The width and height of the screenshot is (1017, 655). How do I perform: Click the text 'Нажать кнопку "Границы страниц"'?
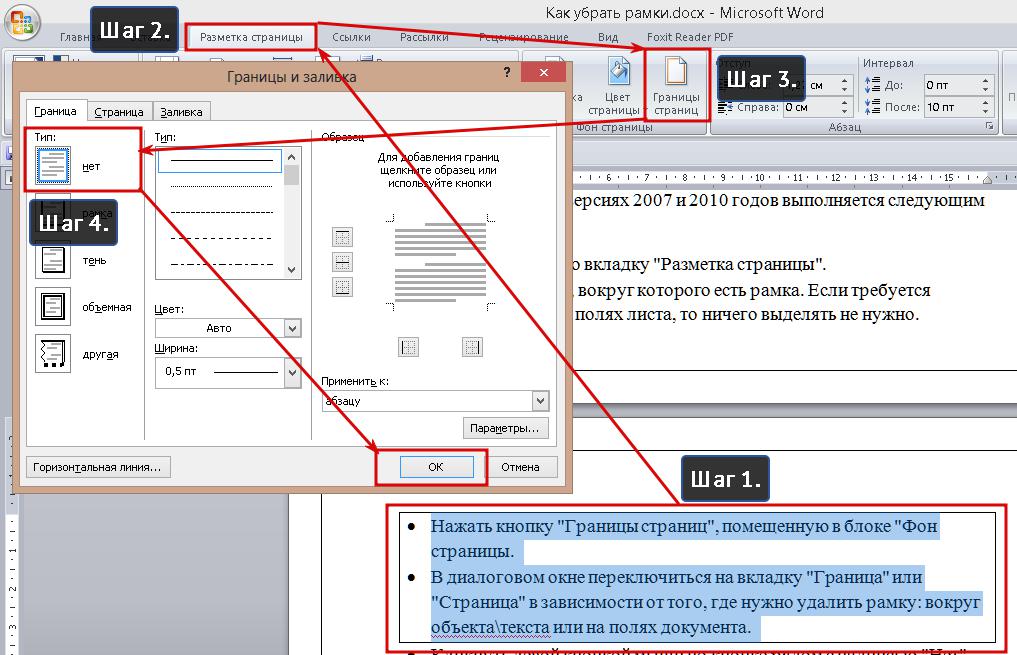573,526
